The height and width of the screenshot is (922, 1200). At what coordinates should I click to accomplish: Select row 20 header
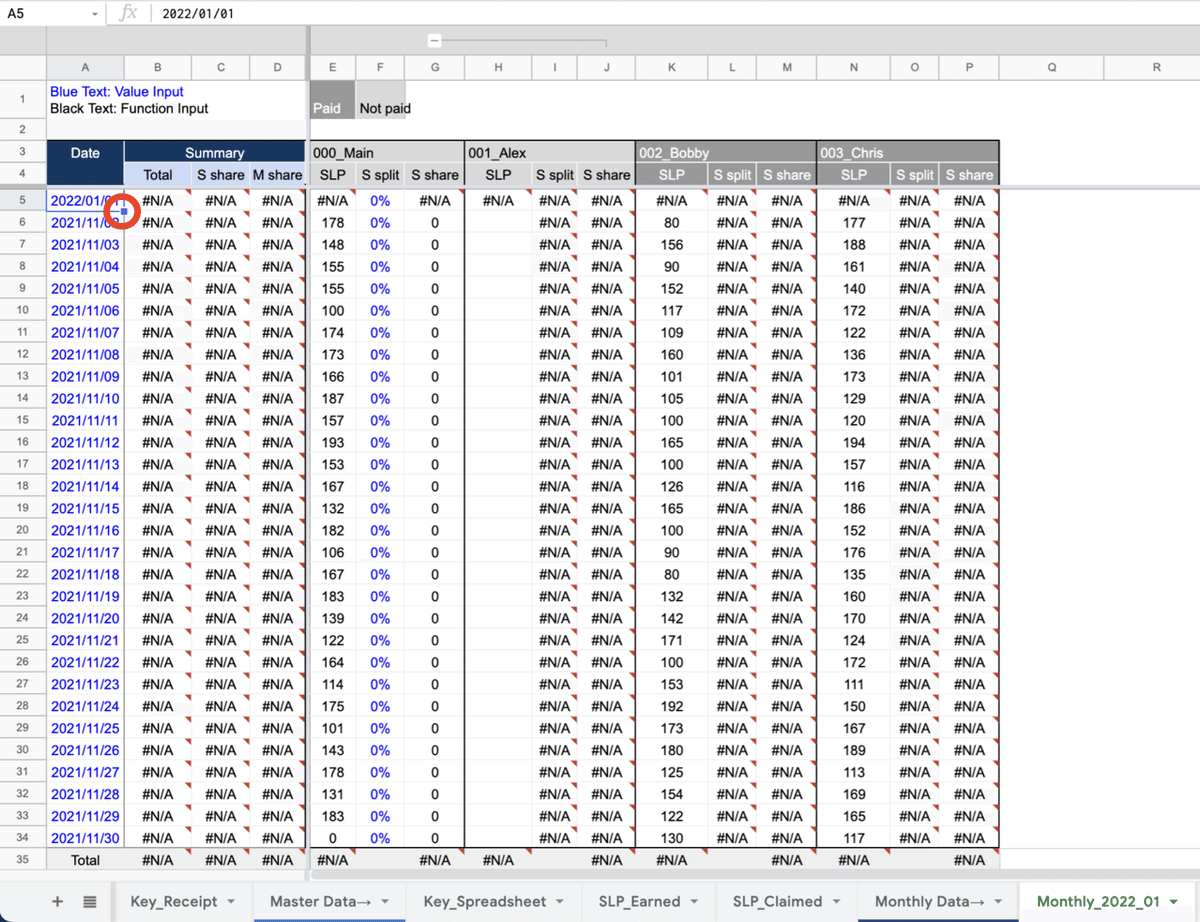(x=23, y=530)
